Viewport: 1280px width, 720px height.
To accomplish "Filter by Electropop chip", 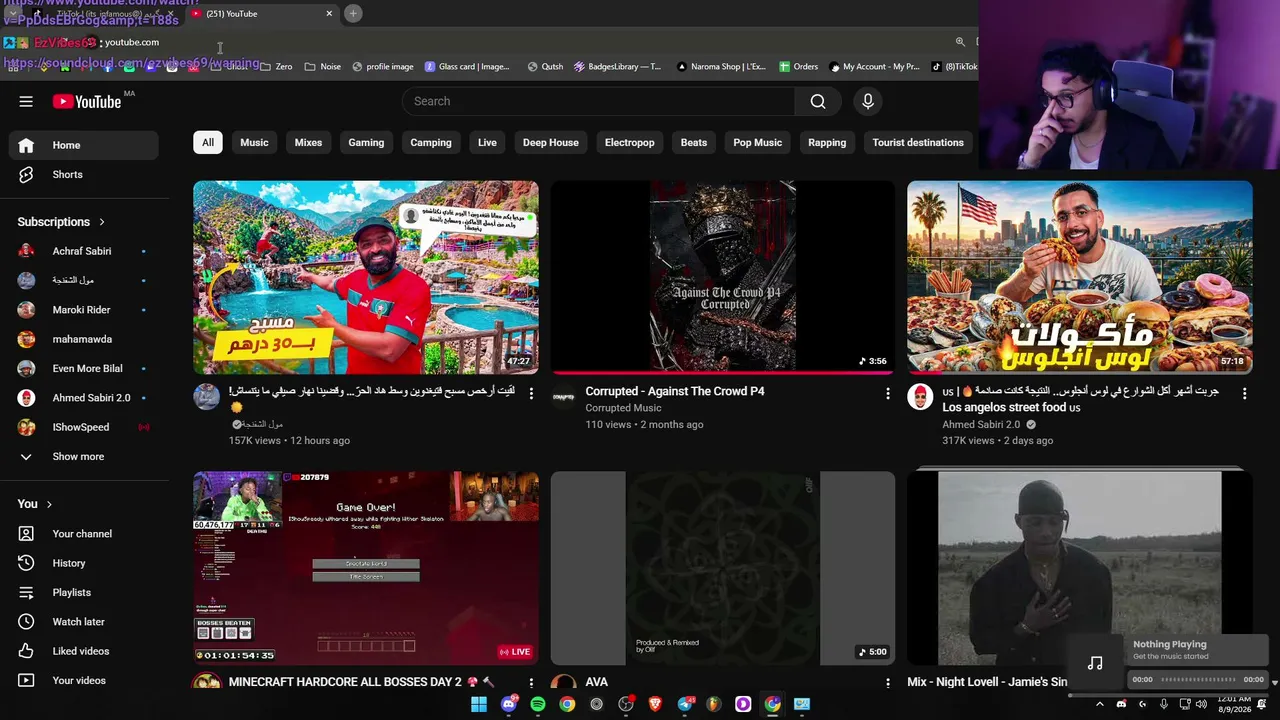I will (x=630, y=142).
